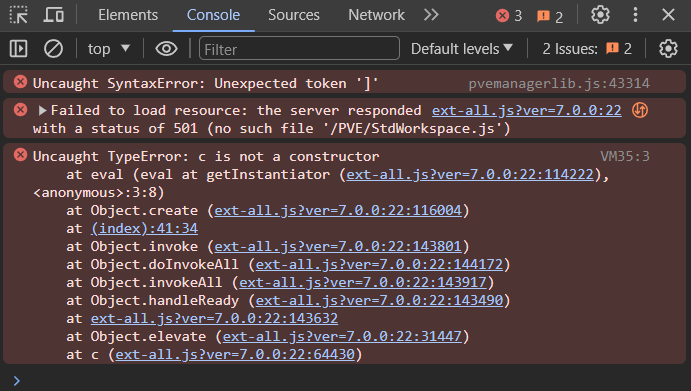Open DevTools settings gear in top bar

coord(600,15)
